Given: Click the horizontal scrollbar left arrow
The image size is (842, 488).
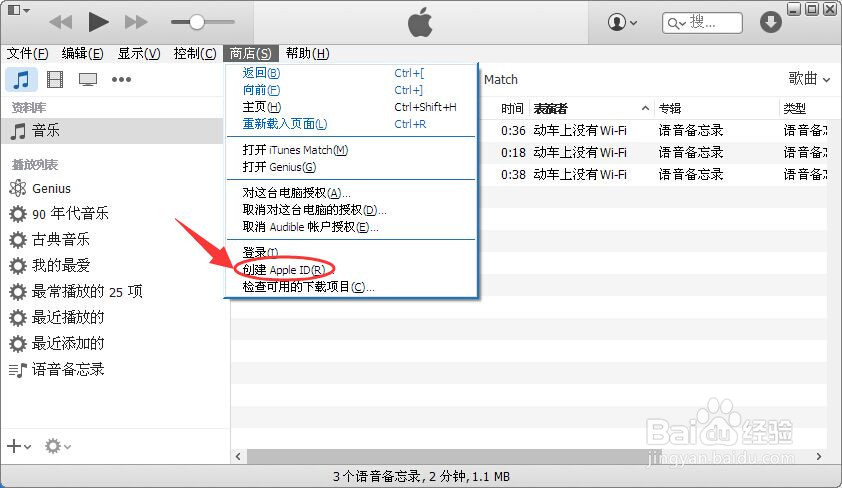Looking at the screenshot, I should pos(238,457).
